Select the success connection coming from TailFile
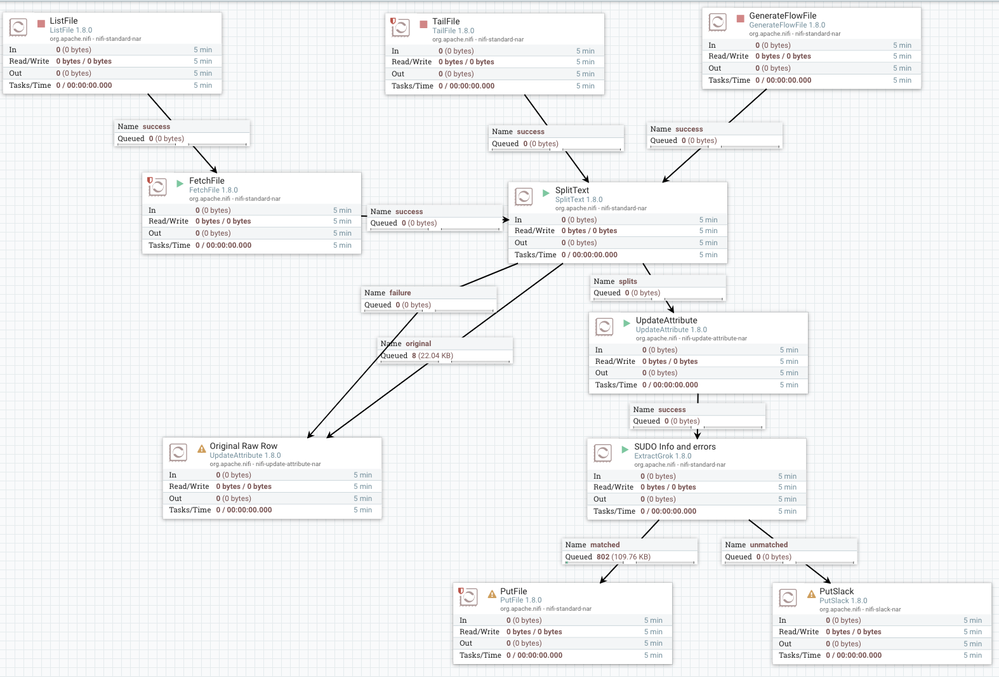The width and height of the screenshot is (999, 677). 556,138
